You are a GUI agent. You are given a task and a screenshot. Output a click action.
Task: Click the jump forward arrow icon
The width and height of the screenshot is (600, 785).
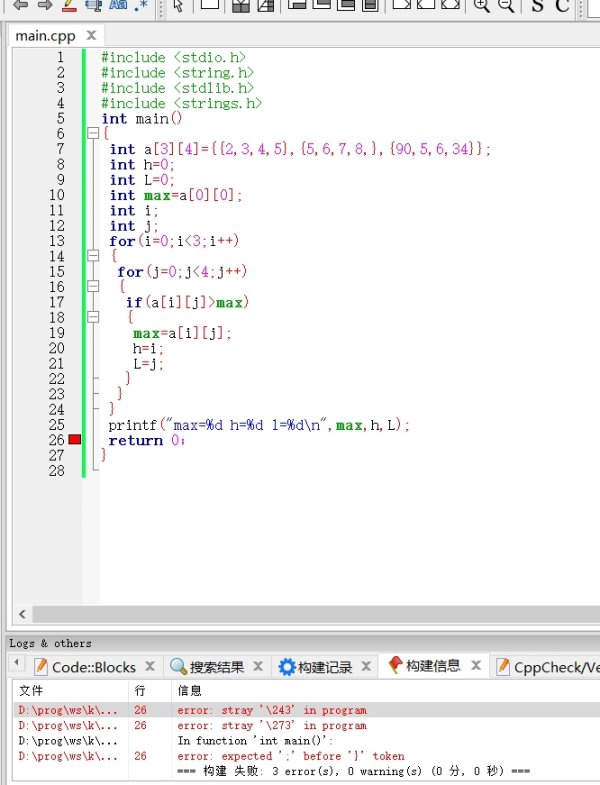point(44,5)
